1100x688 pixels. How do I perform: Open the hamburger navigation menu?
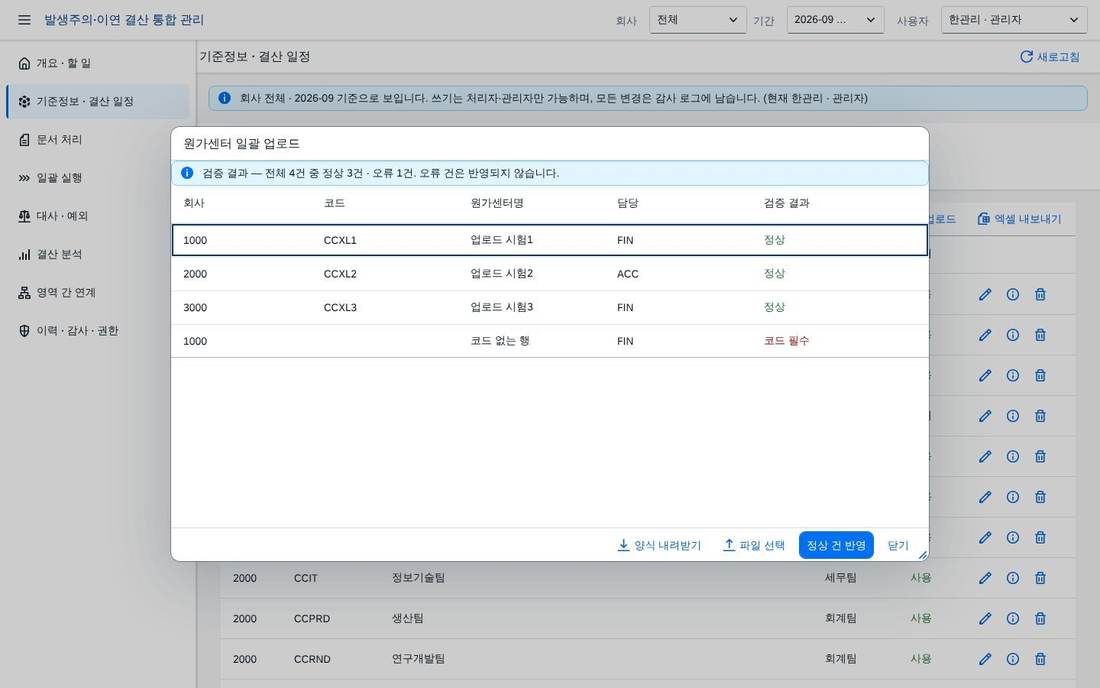pos(24,20)
